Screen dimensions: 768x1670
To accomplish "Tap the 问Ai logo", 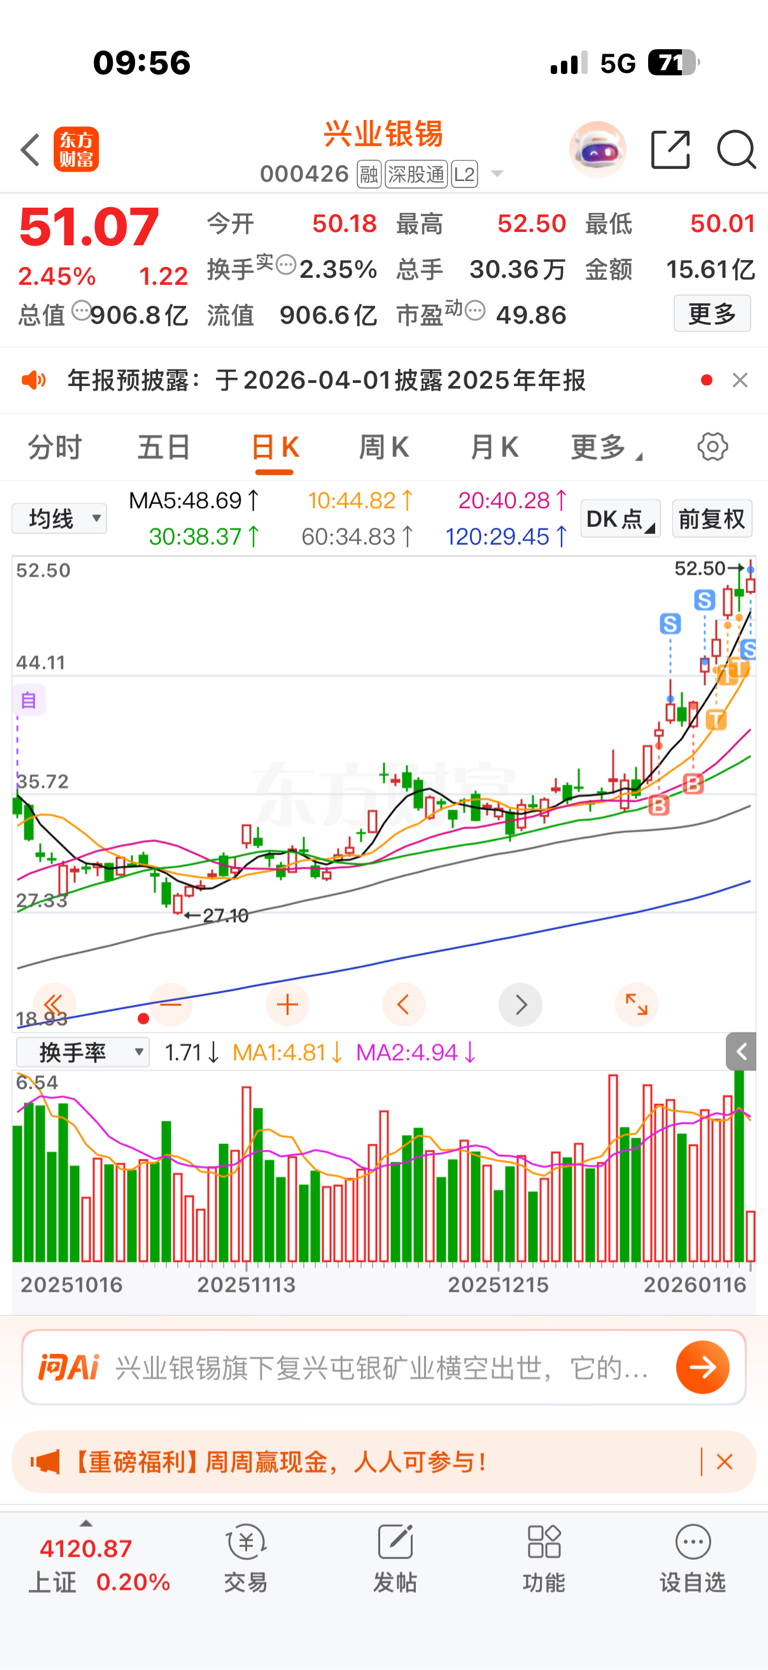I will (69, 1367).
